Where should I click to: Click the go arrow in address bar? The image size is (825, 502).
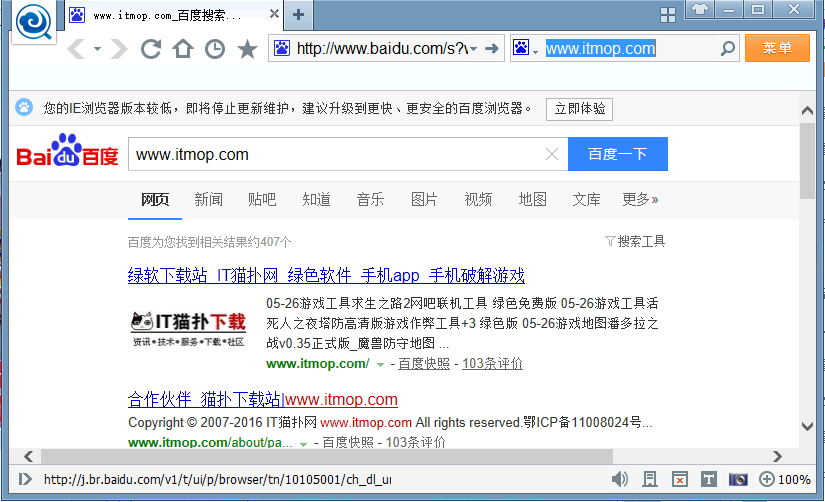coord(492,49)
